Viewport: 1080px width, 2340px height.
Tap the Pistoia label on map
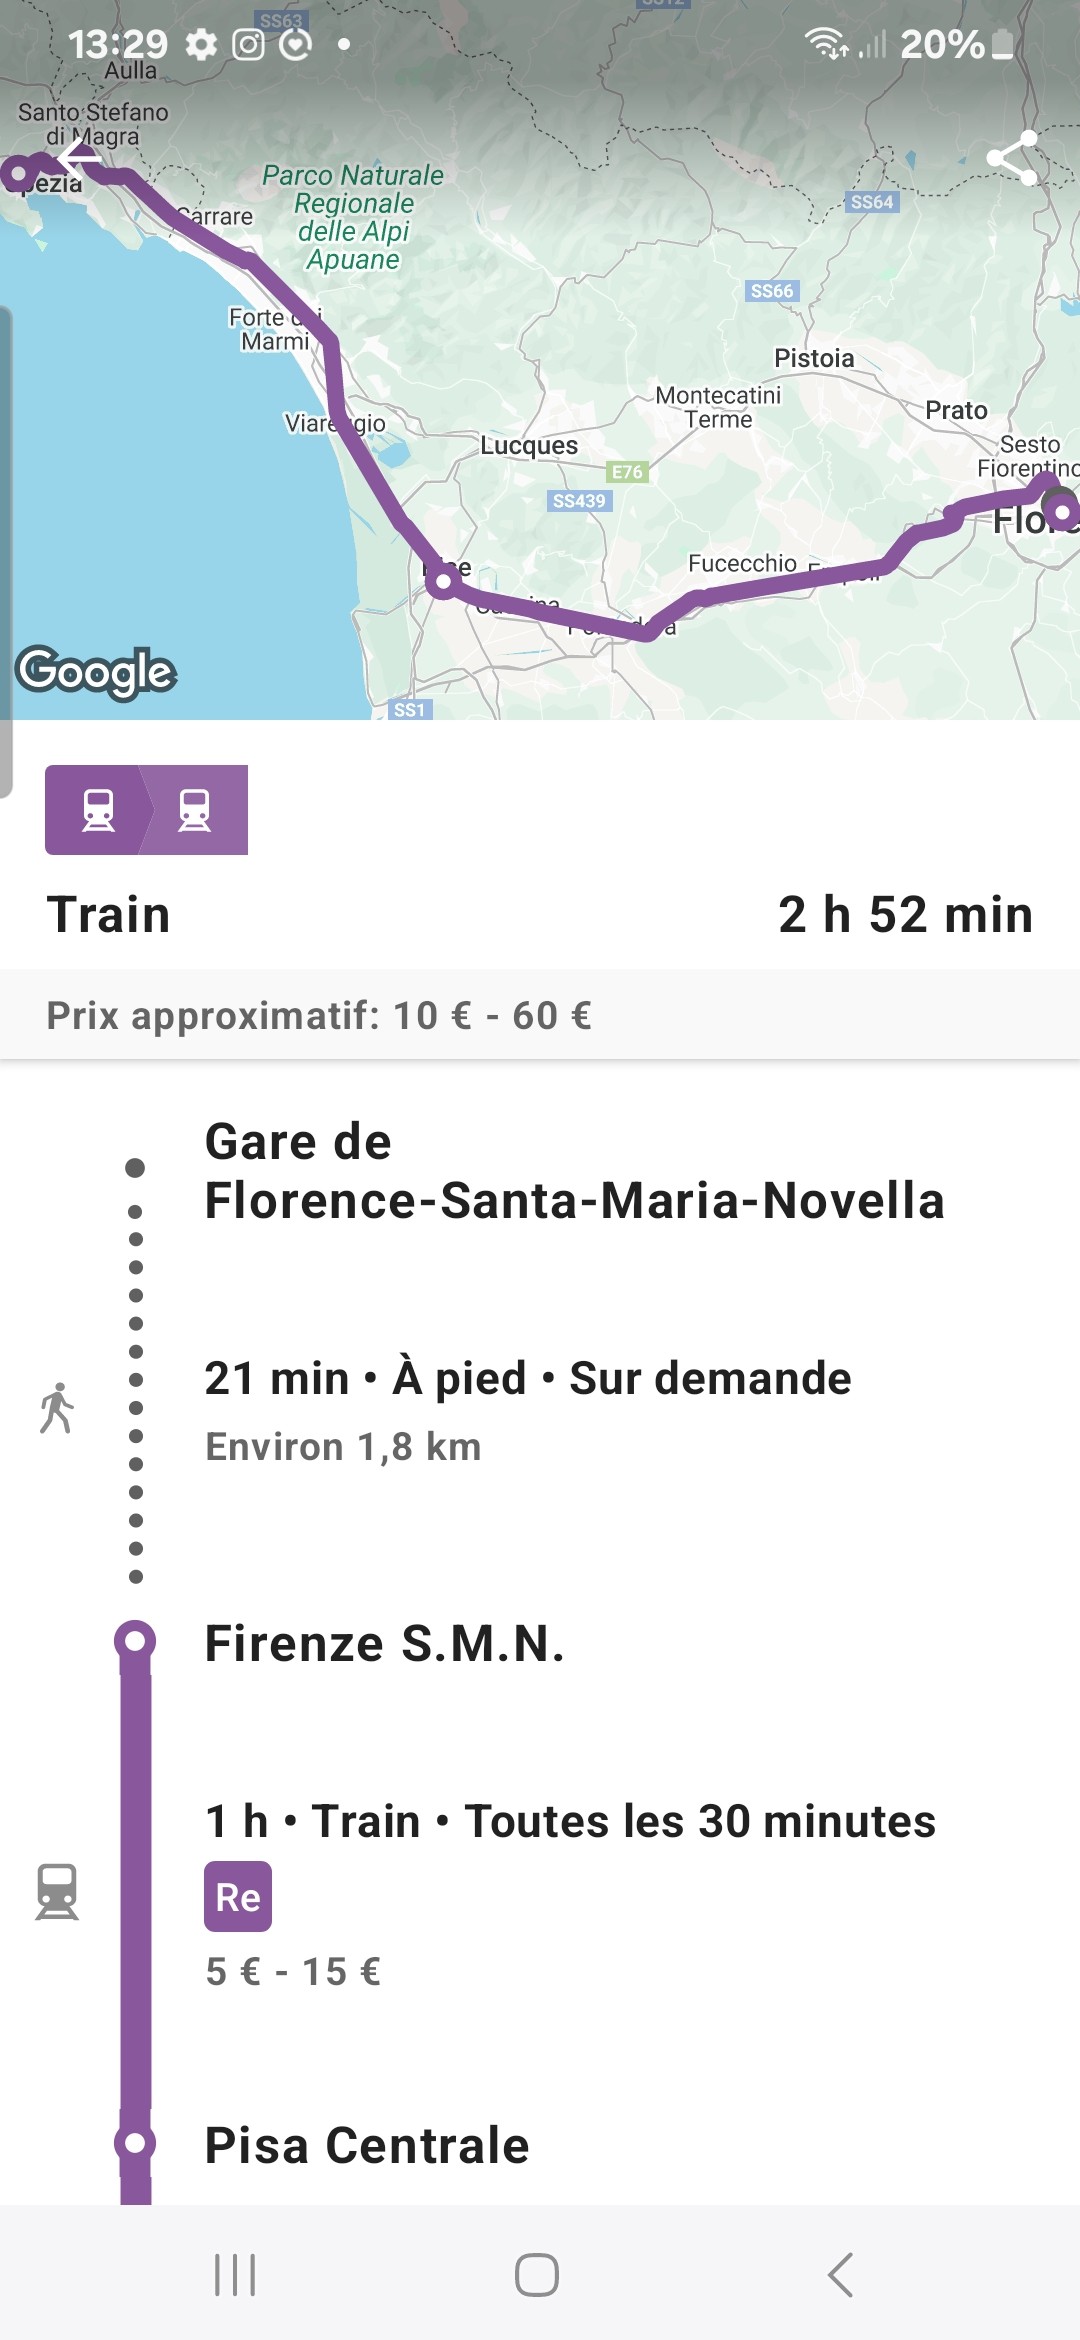(x=814, y=359)
